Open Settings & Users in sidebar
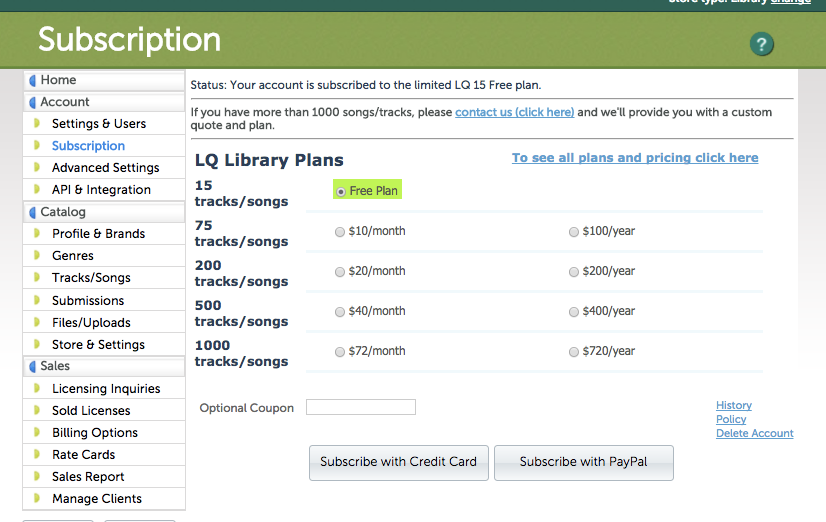 point(99,124)
